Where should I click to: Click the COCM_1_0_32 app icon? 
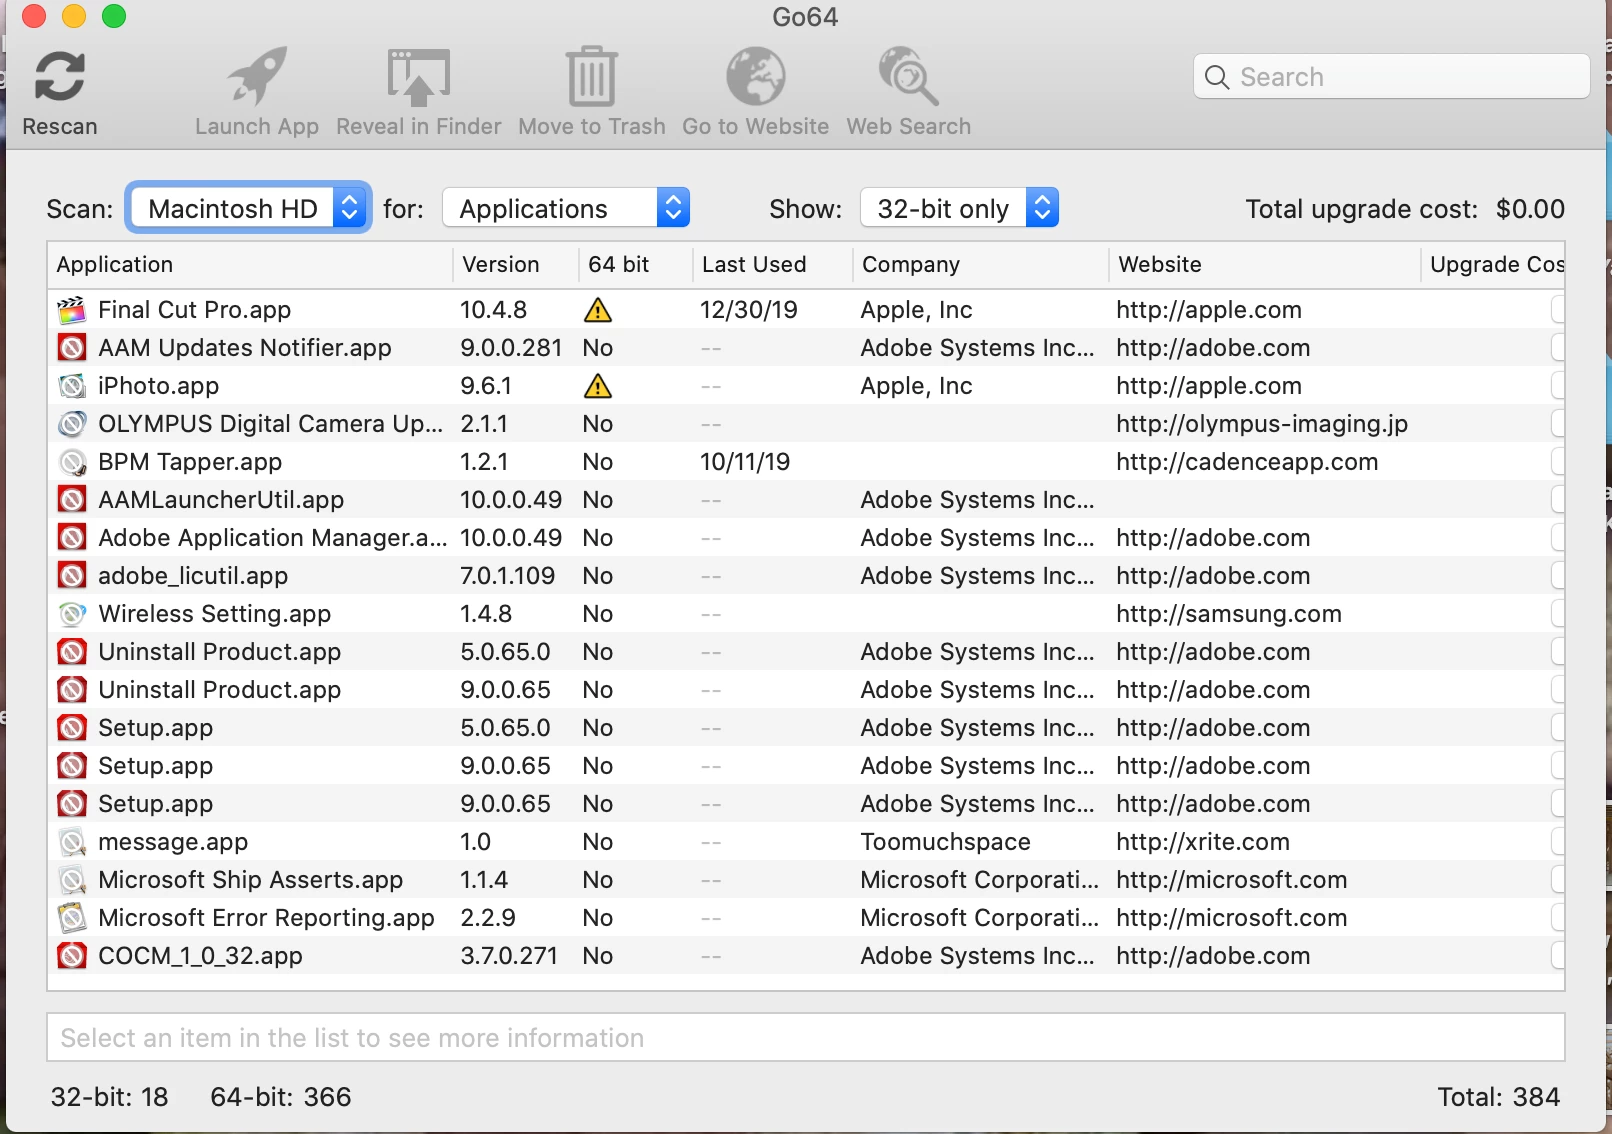tap(72, 956)
